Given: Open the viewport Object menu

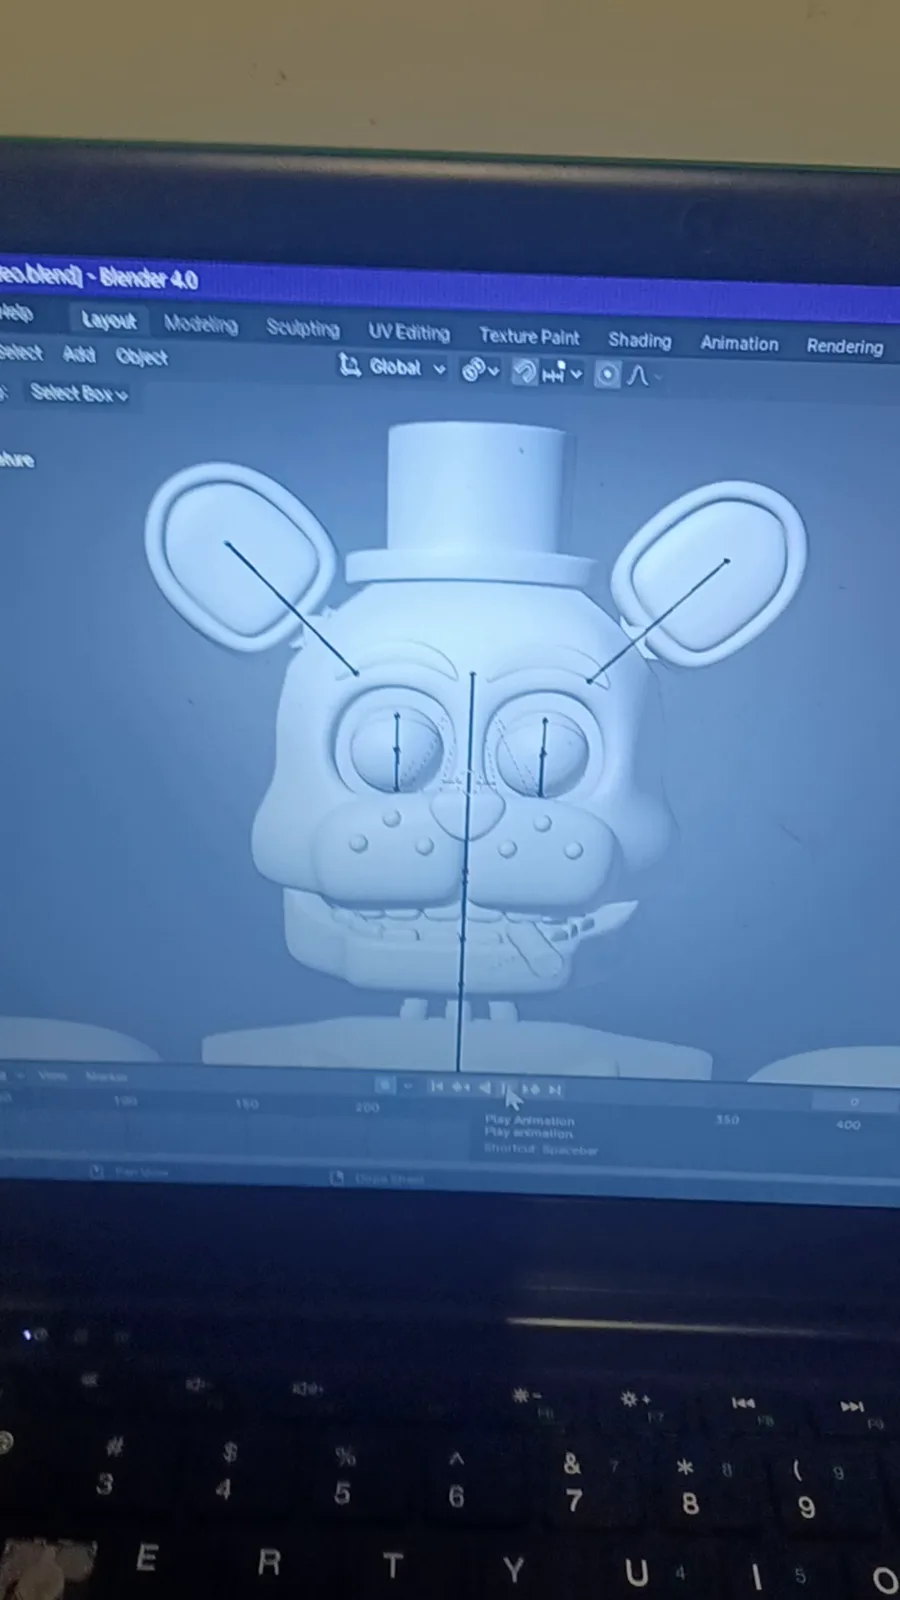Looking at the screenshot, I should click(142, 356).
